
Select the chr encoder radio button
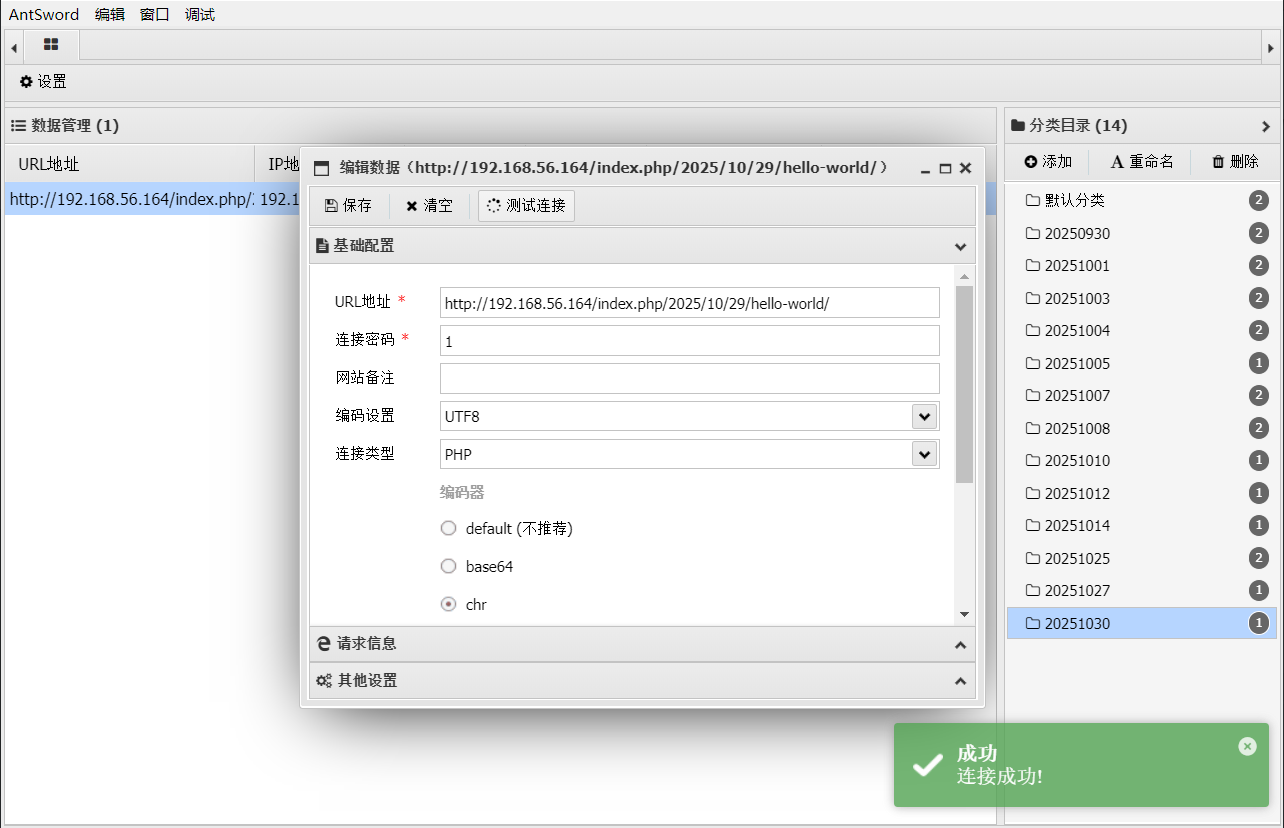pyautogui.click(x=449, y=604)
